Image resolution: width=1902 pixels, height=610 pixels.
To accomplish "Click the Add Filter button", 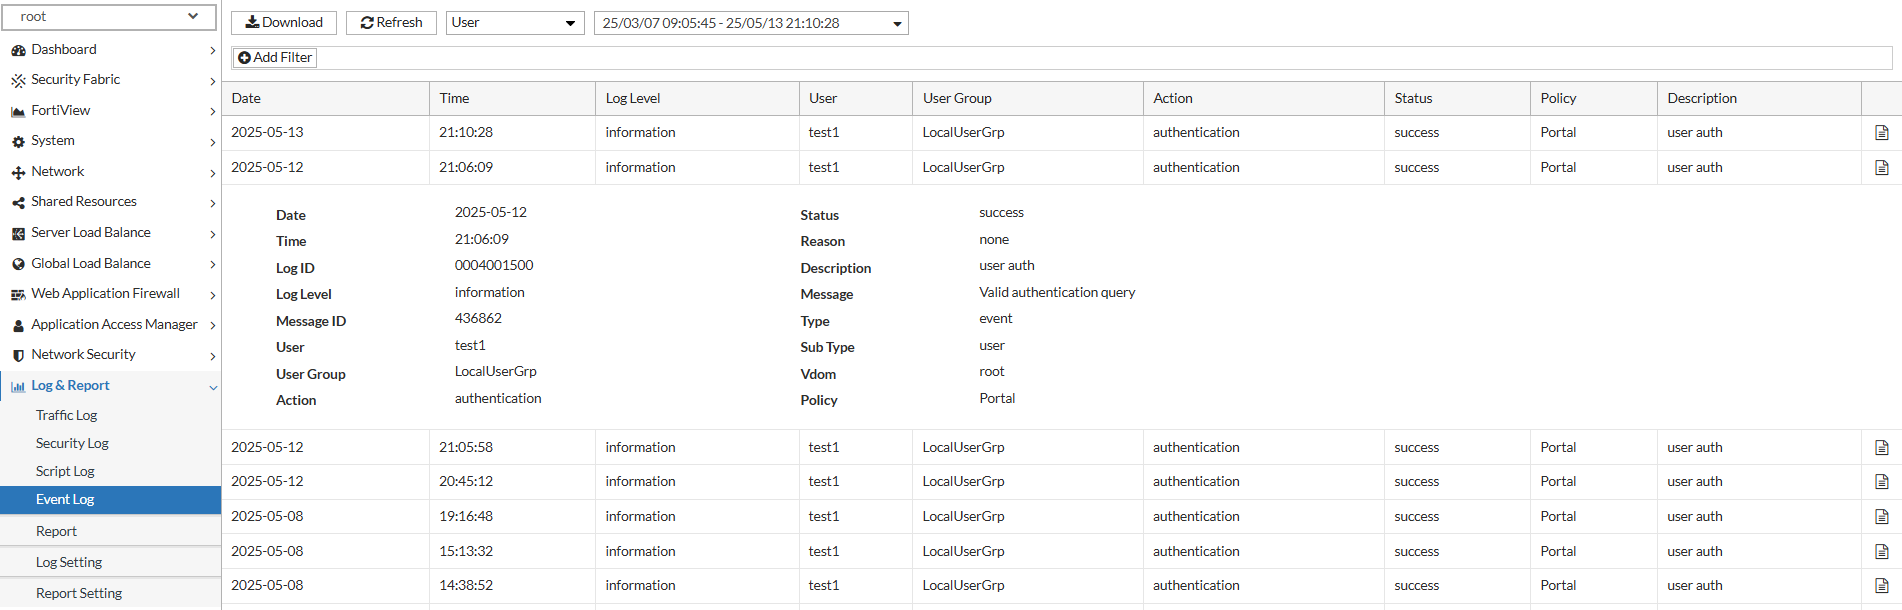I will [275, 58].
